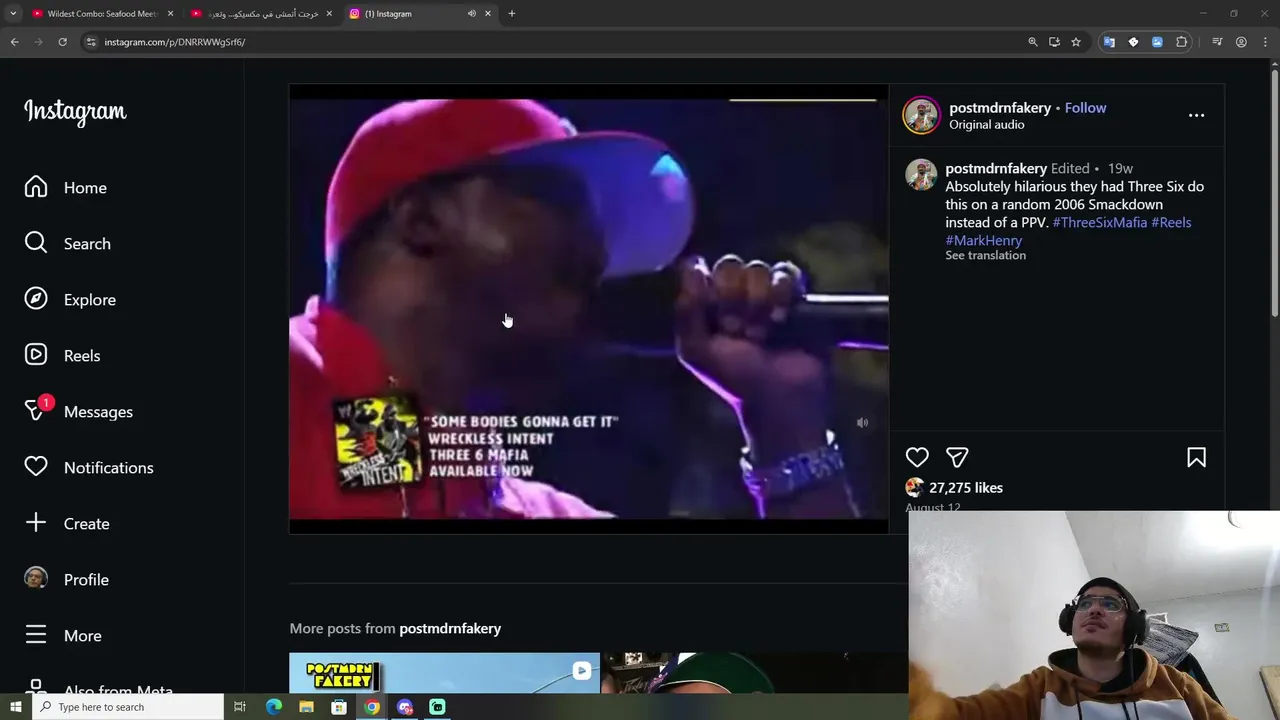
Task: Click the green robot app on the taskbar
Action: pos(437,707)
